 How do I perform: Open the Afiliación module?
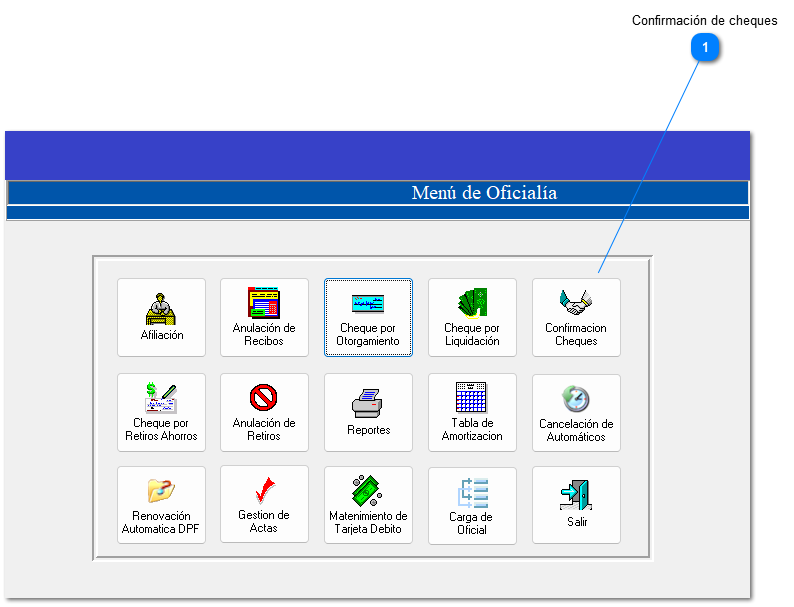click(x=161, y=317)
